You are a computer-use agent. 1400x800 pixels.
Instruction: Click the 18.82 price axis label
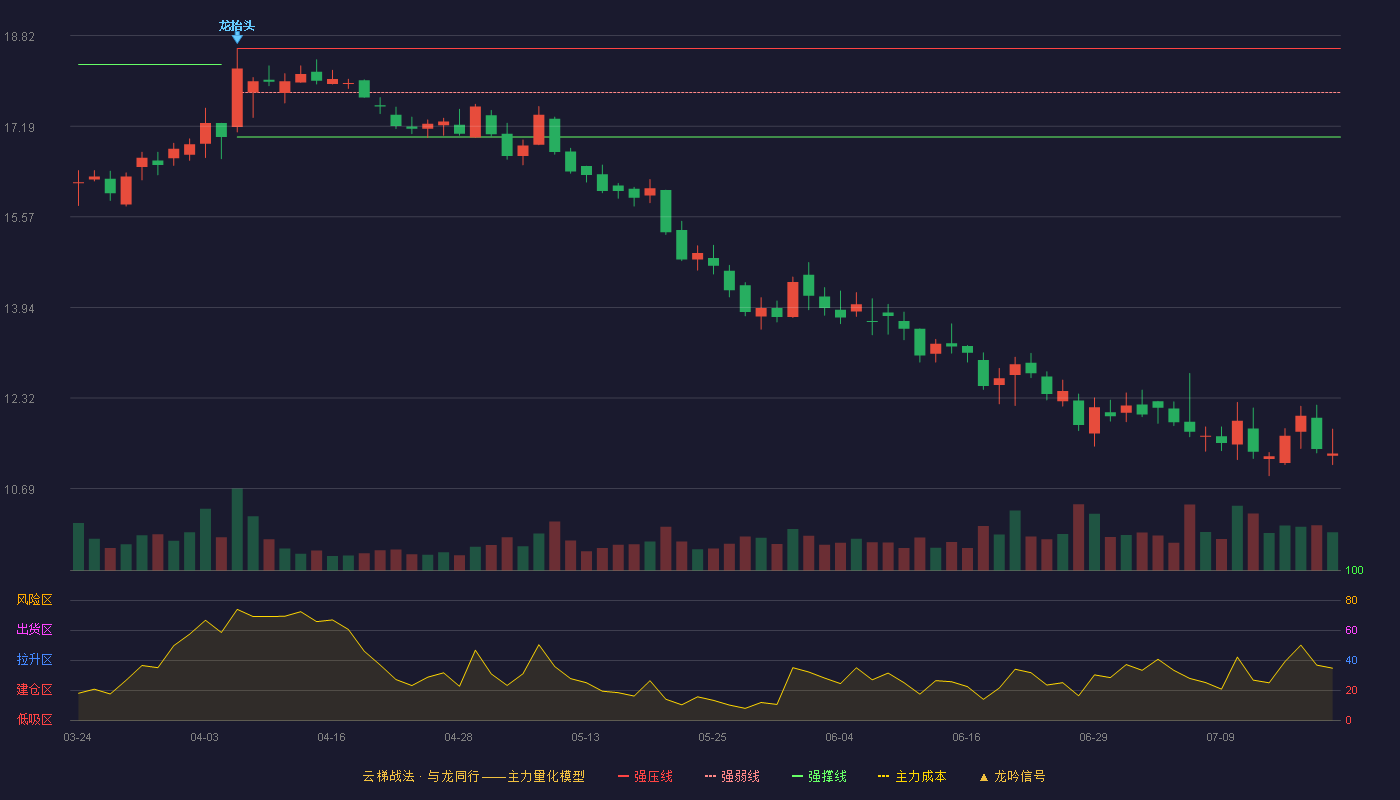[x=19, y=36]
